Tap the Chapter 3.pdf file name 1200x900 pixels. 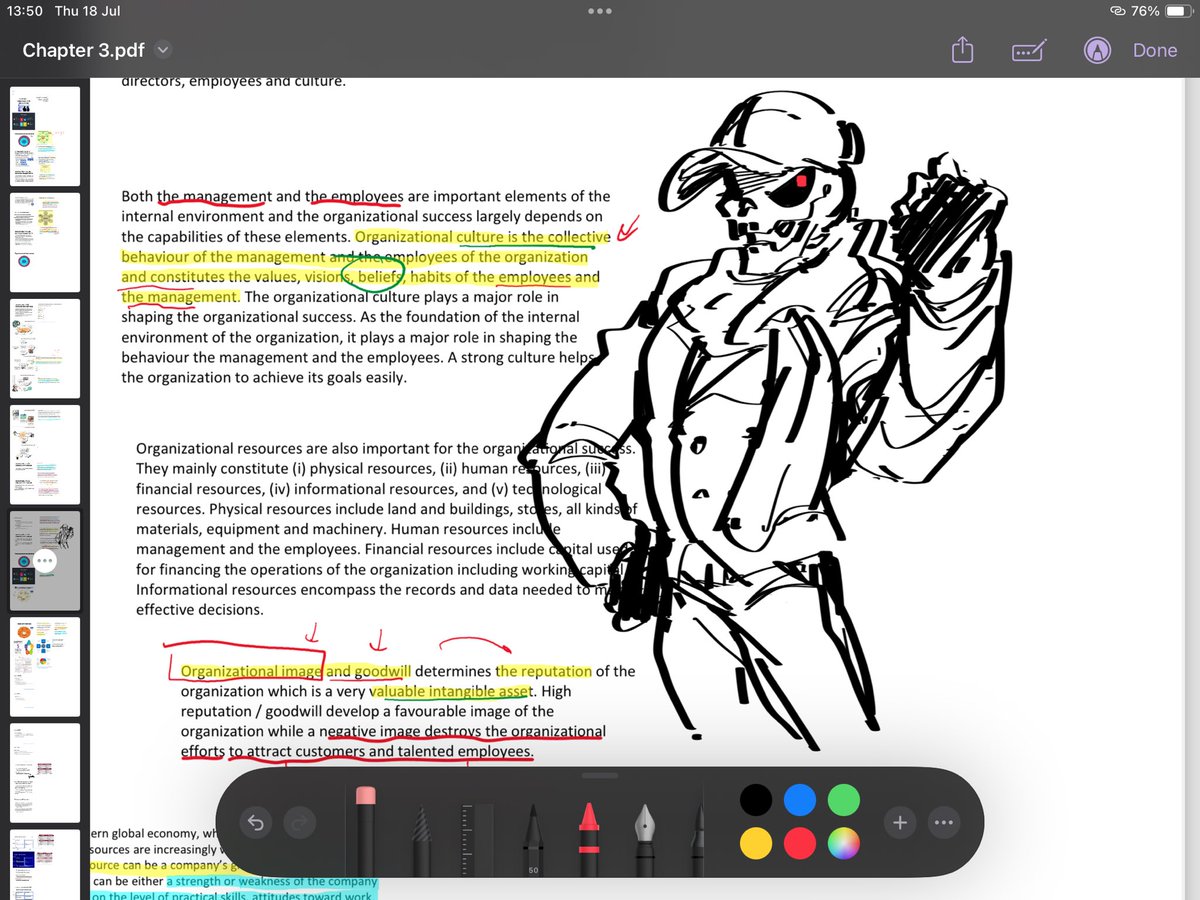click(x=83, y=50)
